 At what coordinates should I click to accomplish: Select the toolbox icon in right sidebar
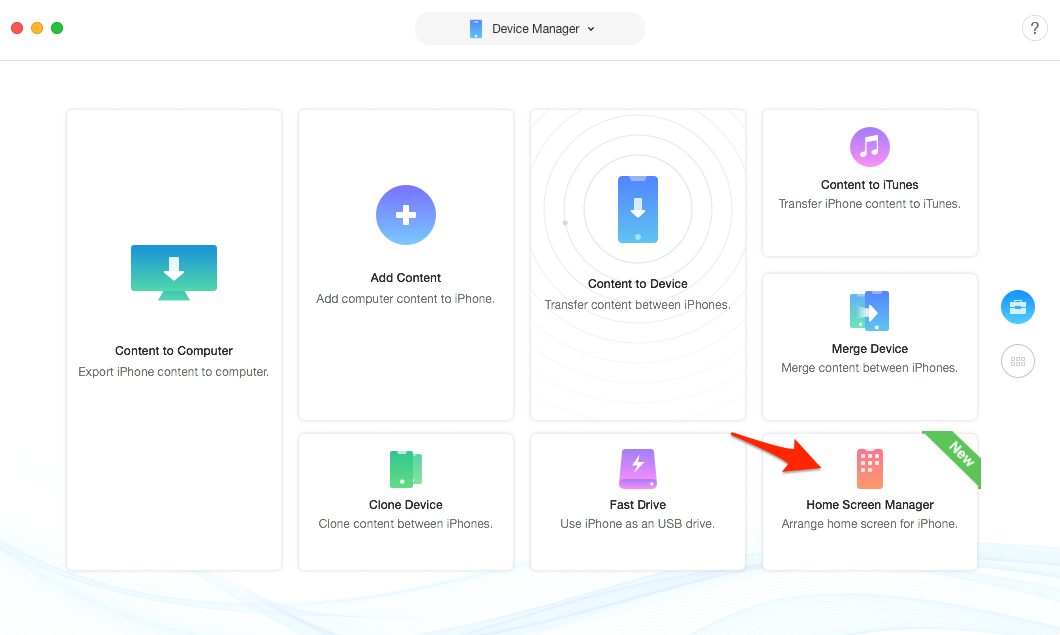pyautogui.click(x=1017, y=307)
